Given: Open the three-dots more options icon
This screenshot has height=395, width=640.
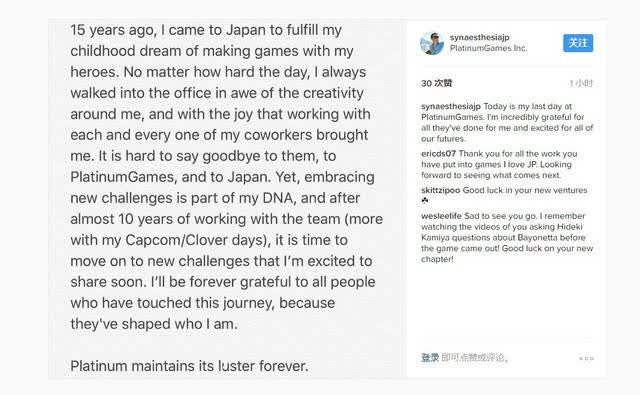Looking at the screenshot, I should [x=586, y=358].
